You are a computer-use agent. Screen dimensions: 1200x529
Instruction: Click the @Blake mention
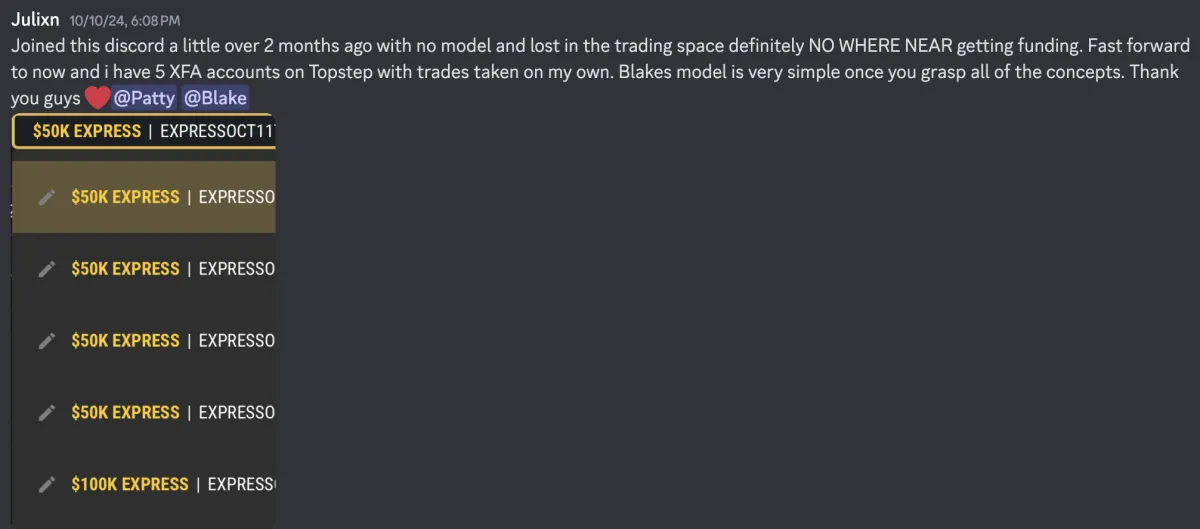[215, 99]
